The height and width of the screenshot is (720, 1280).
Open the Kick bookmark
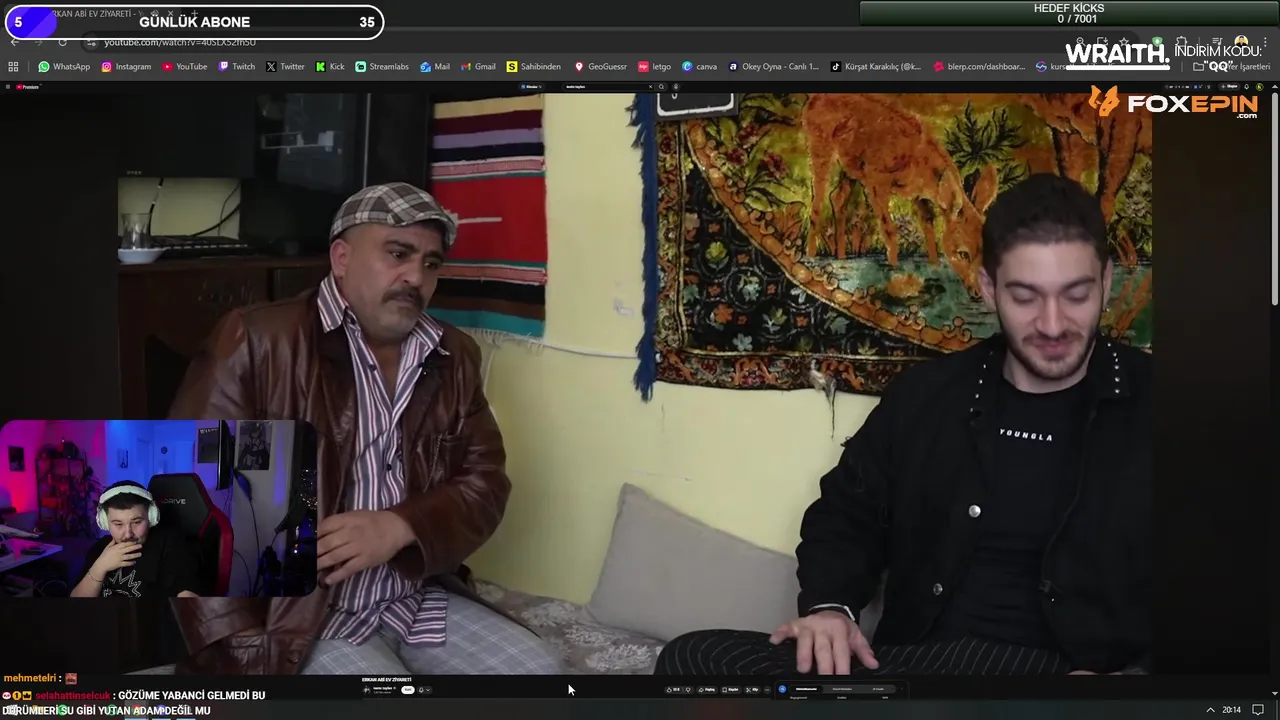point(329,66)
